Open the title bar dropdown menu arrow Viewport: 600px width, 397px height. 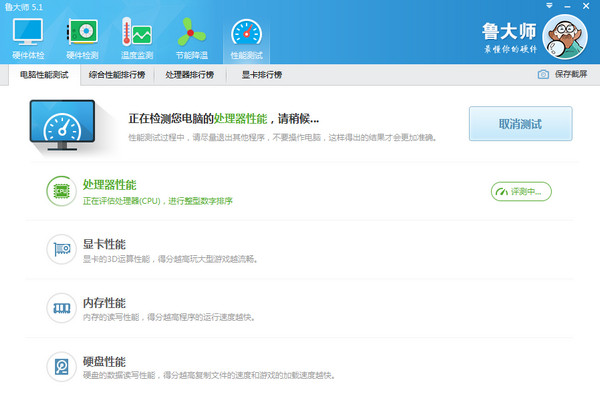point(549,6)
